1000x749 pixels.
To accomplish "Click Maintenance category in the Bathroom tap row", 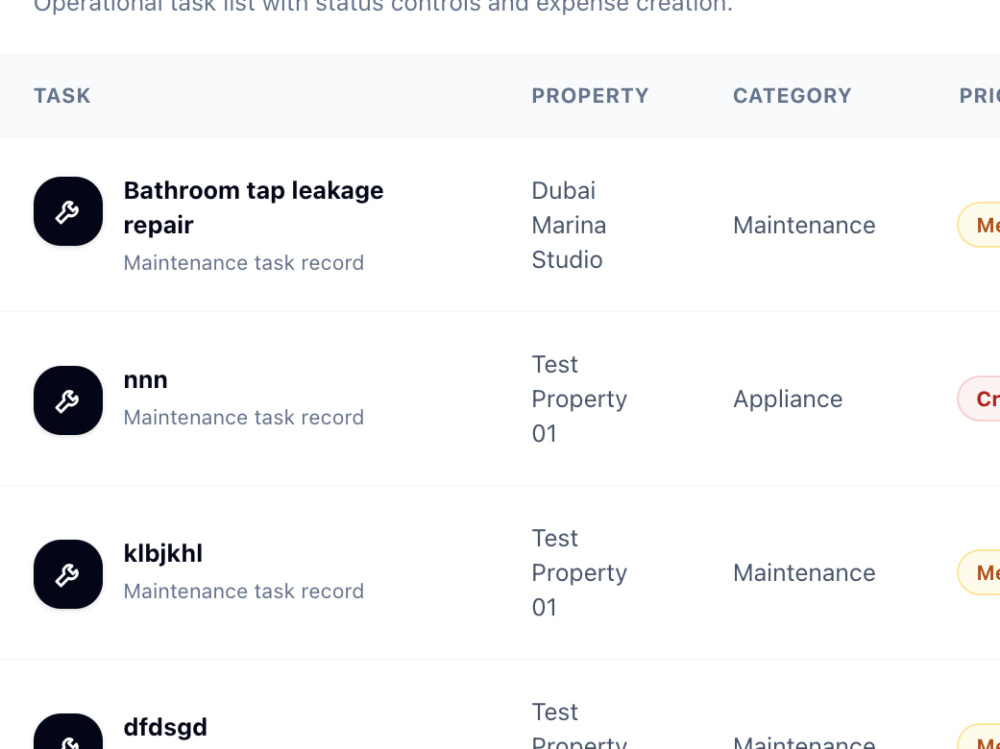I will pos(804,225).
